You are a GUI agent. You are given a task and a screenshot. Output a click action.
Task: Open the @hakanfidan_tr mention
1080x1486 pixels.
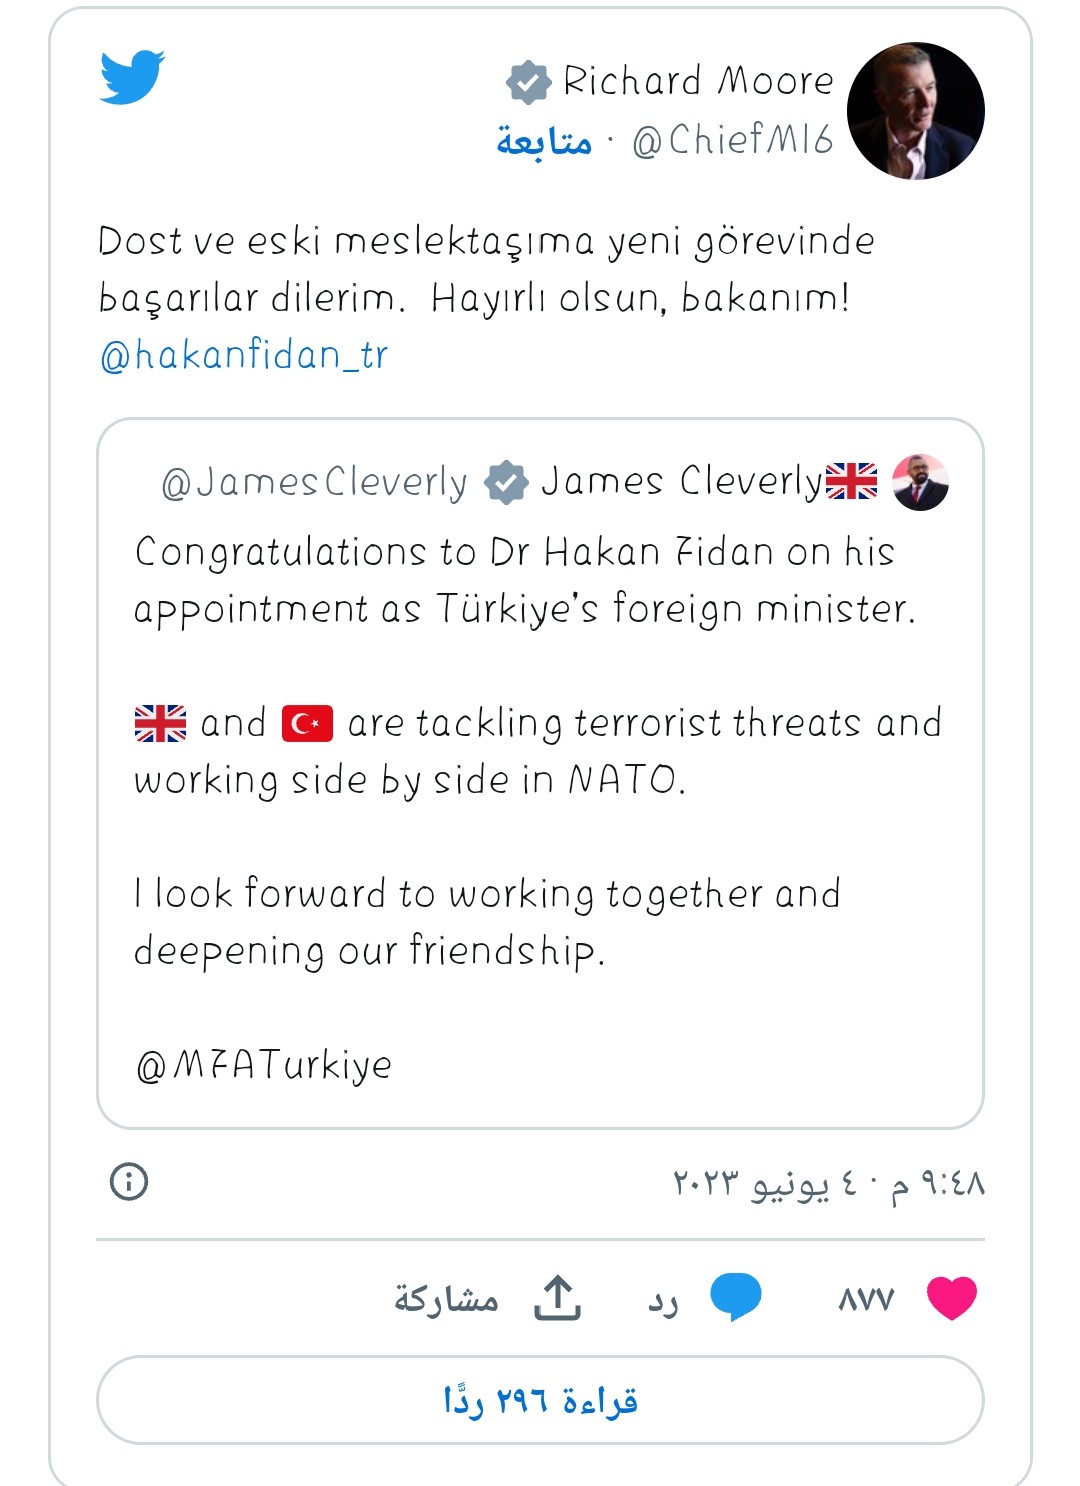(x=244, y=355)
